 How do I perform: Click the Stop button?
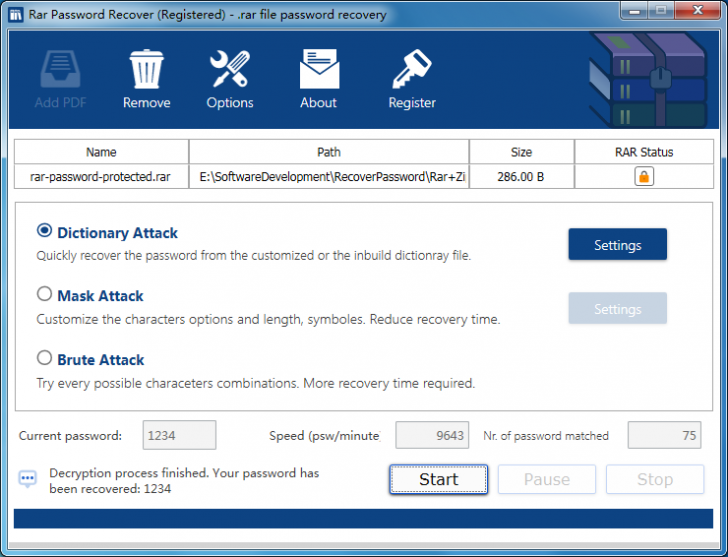tap(655, 479)
